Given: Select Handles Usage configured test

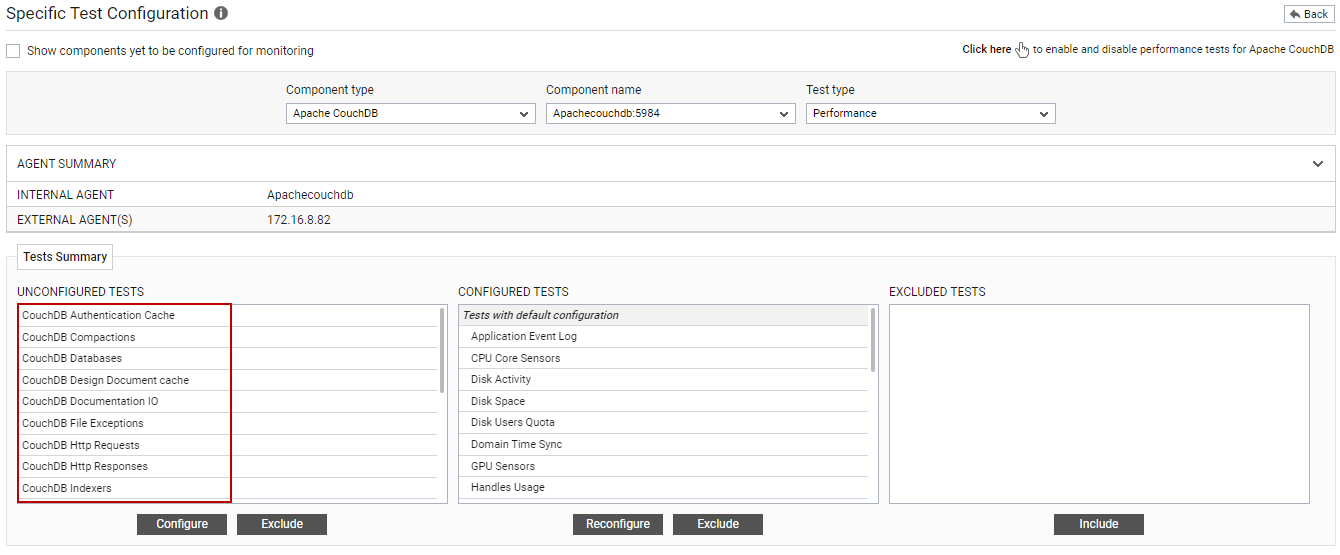Looking at the screenshot, I should click(x=664, y=488).
